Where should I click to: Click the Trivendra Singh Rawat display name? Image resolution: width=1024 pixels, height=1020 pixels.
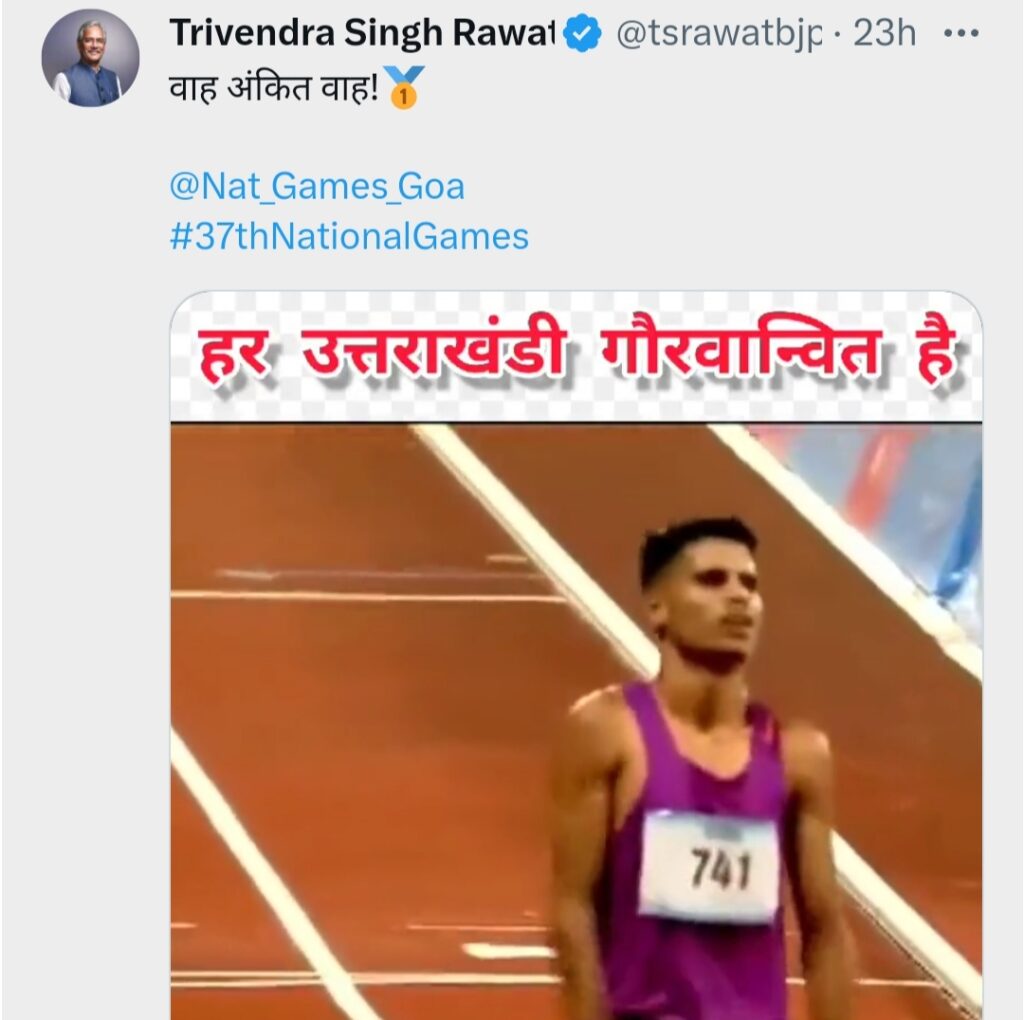tap(362, 33)
